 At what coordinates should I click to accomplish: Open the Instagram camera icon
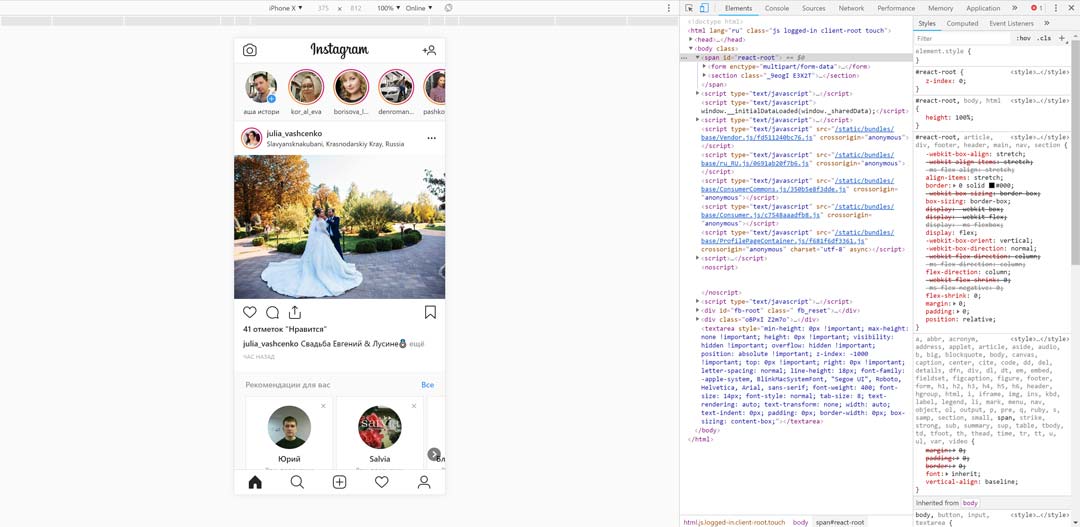click(249, 50)
